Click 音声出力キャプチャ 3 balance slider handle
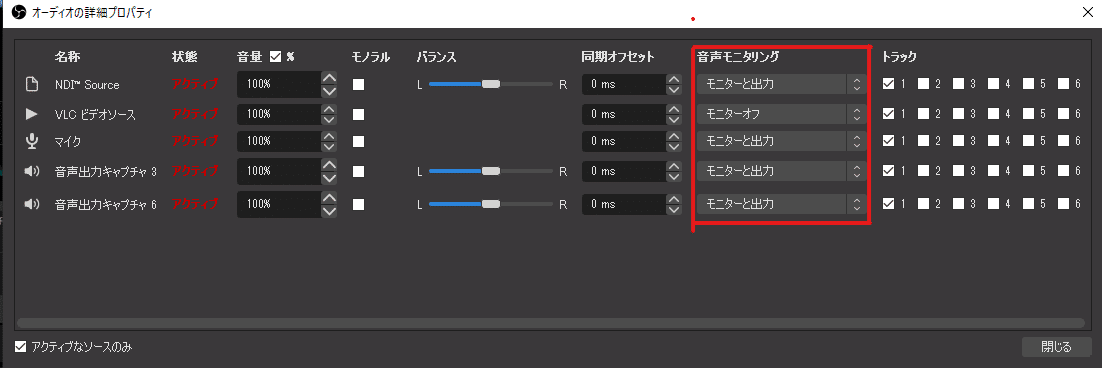Screen dimensions: 1102x368 coord(491,171)
